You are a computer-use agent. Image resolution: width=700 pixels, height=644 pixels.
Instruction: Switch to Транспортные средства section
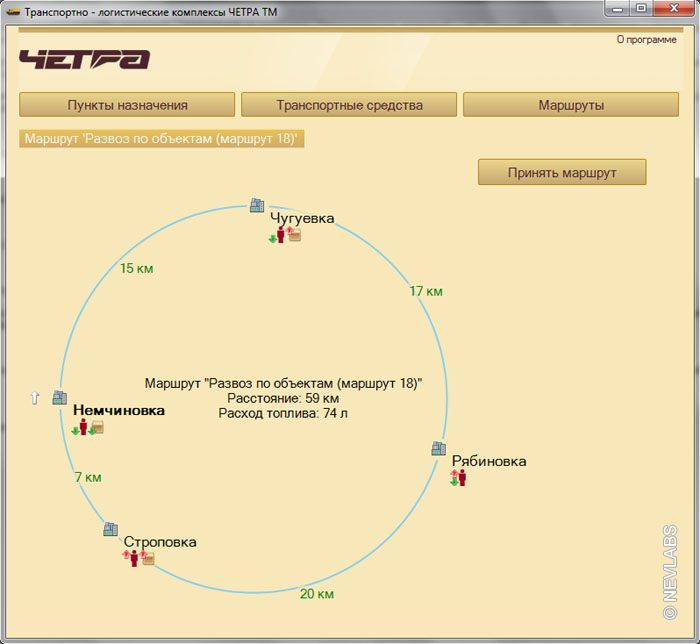point(349,105)
